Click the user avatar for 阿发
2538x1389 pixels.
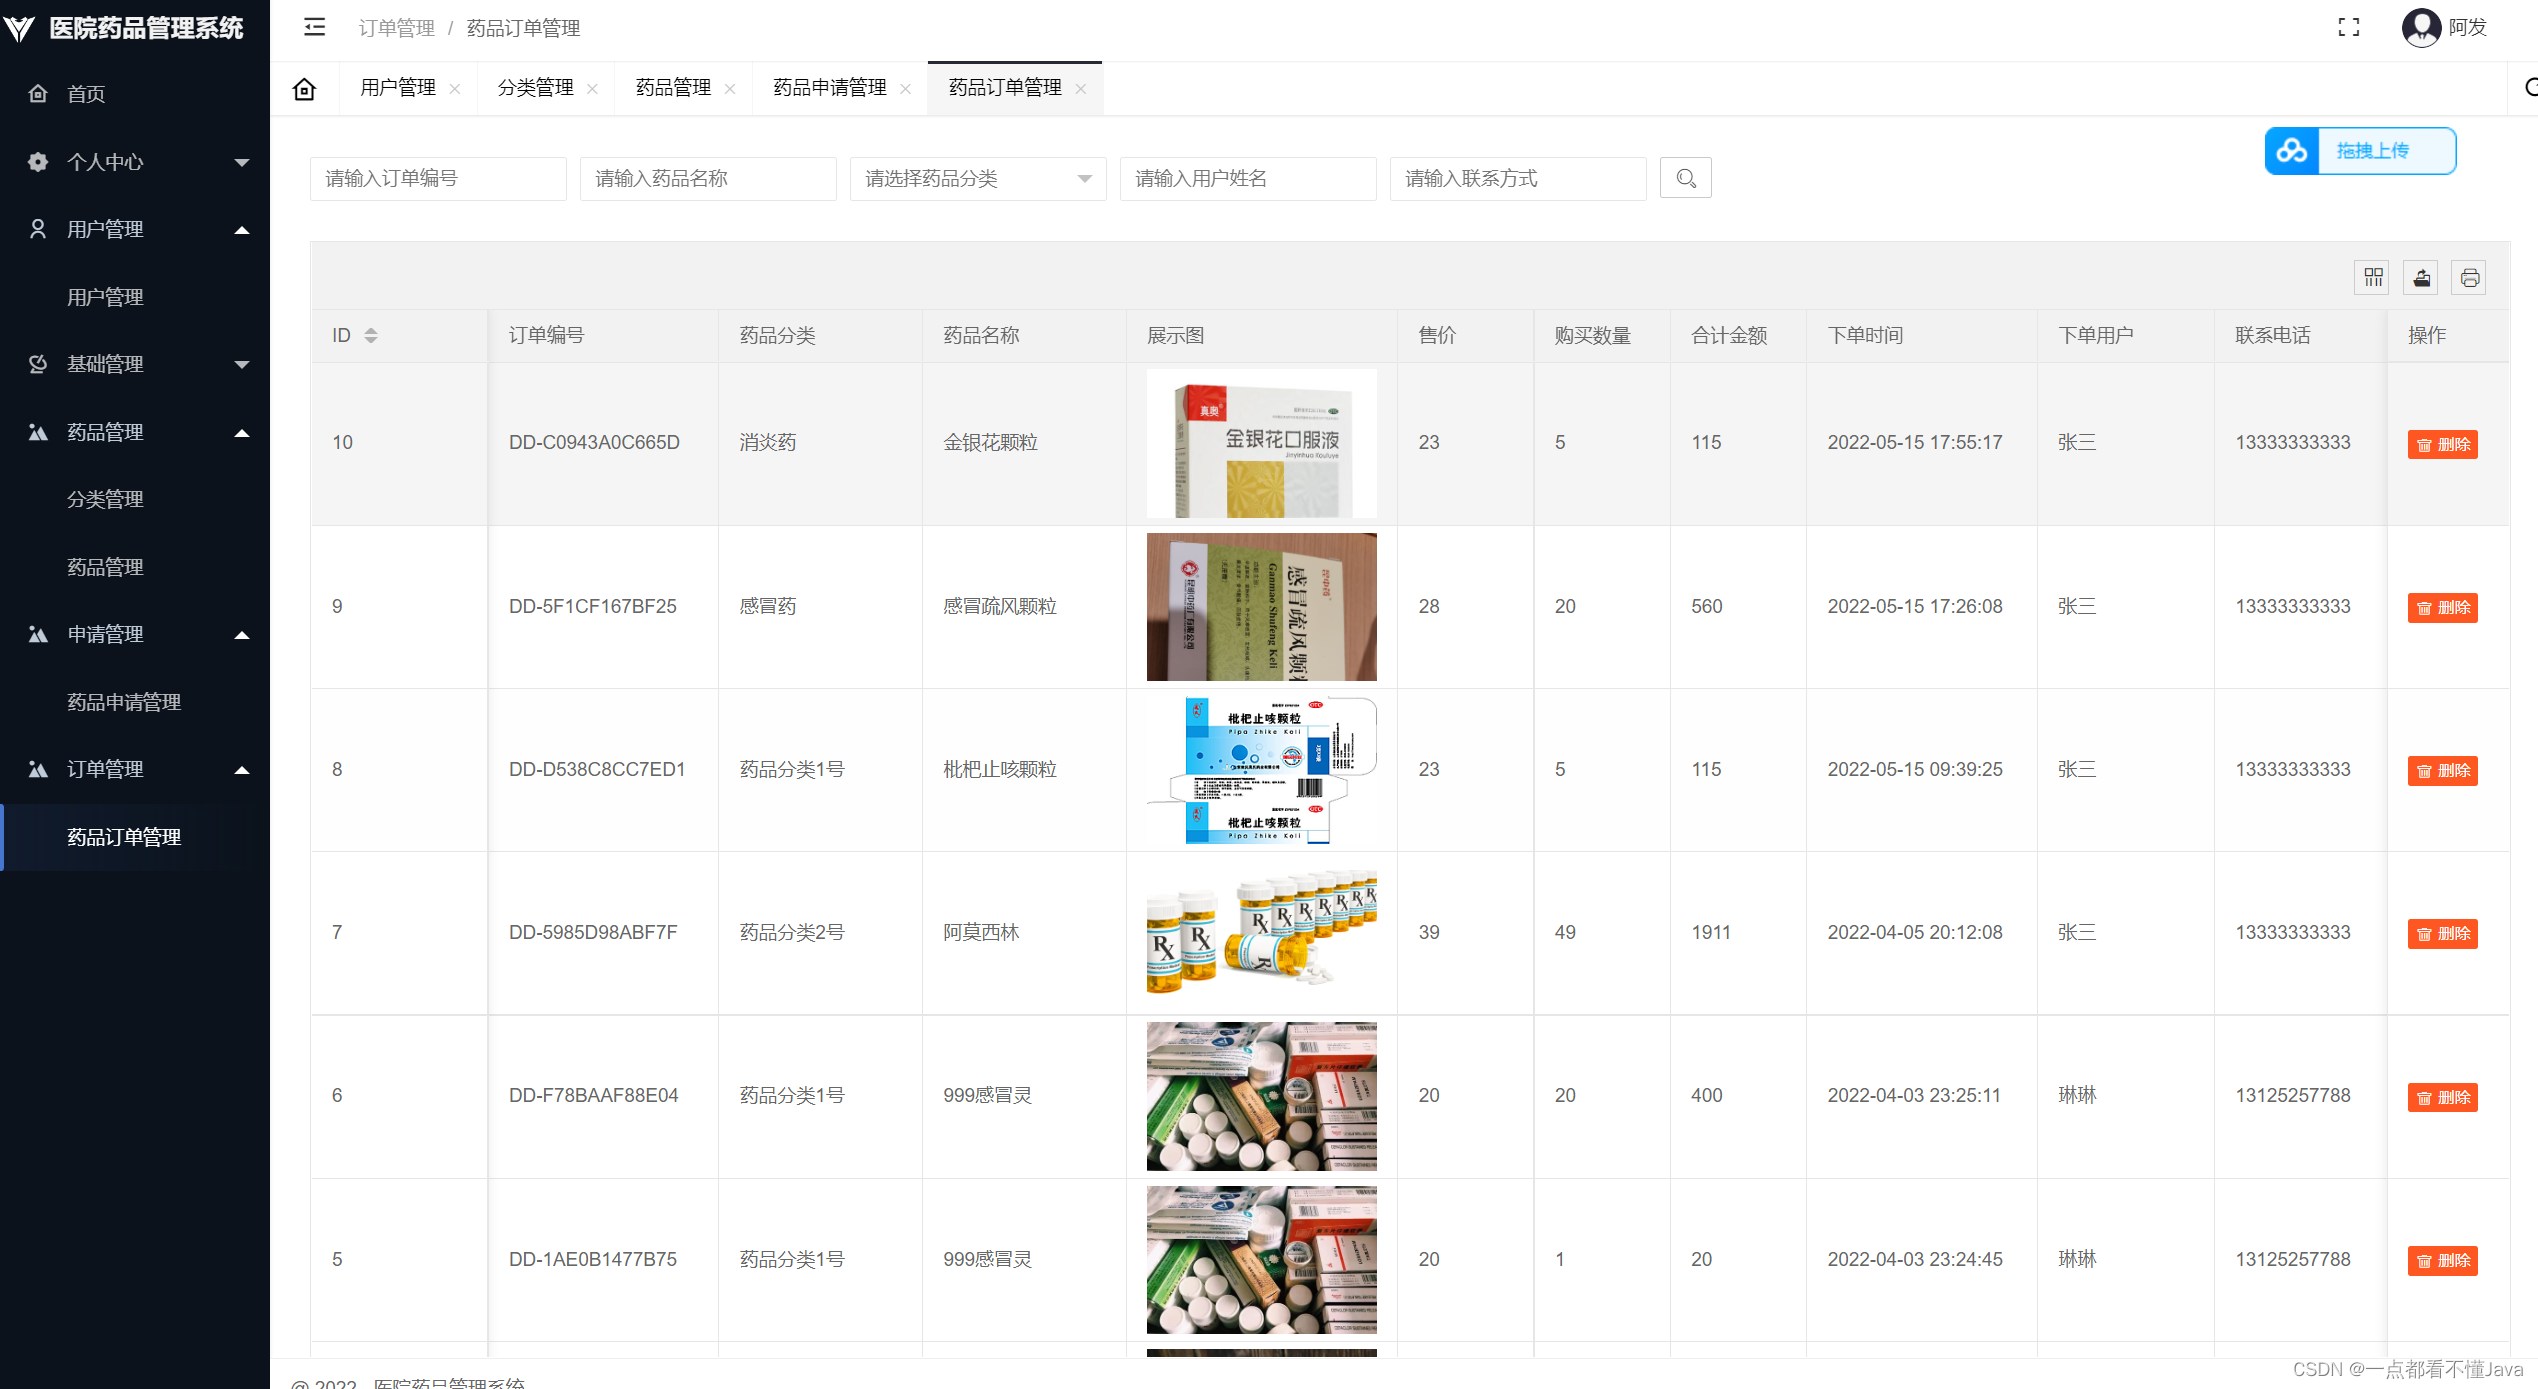pyautogui.click(x=2420, y=27)
